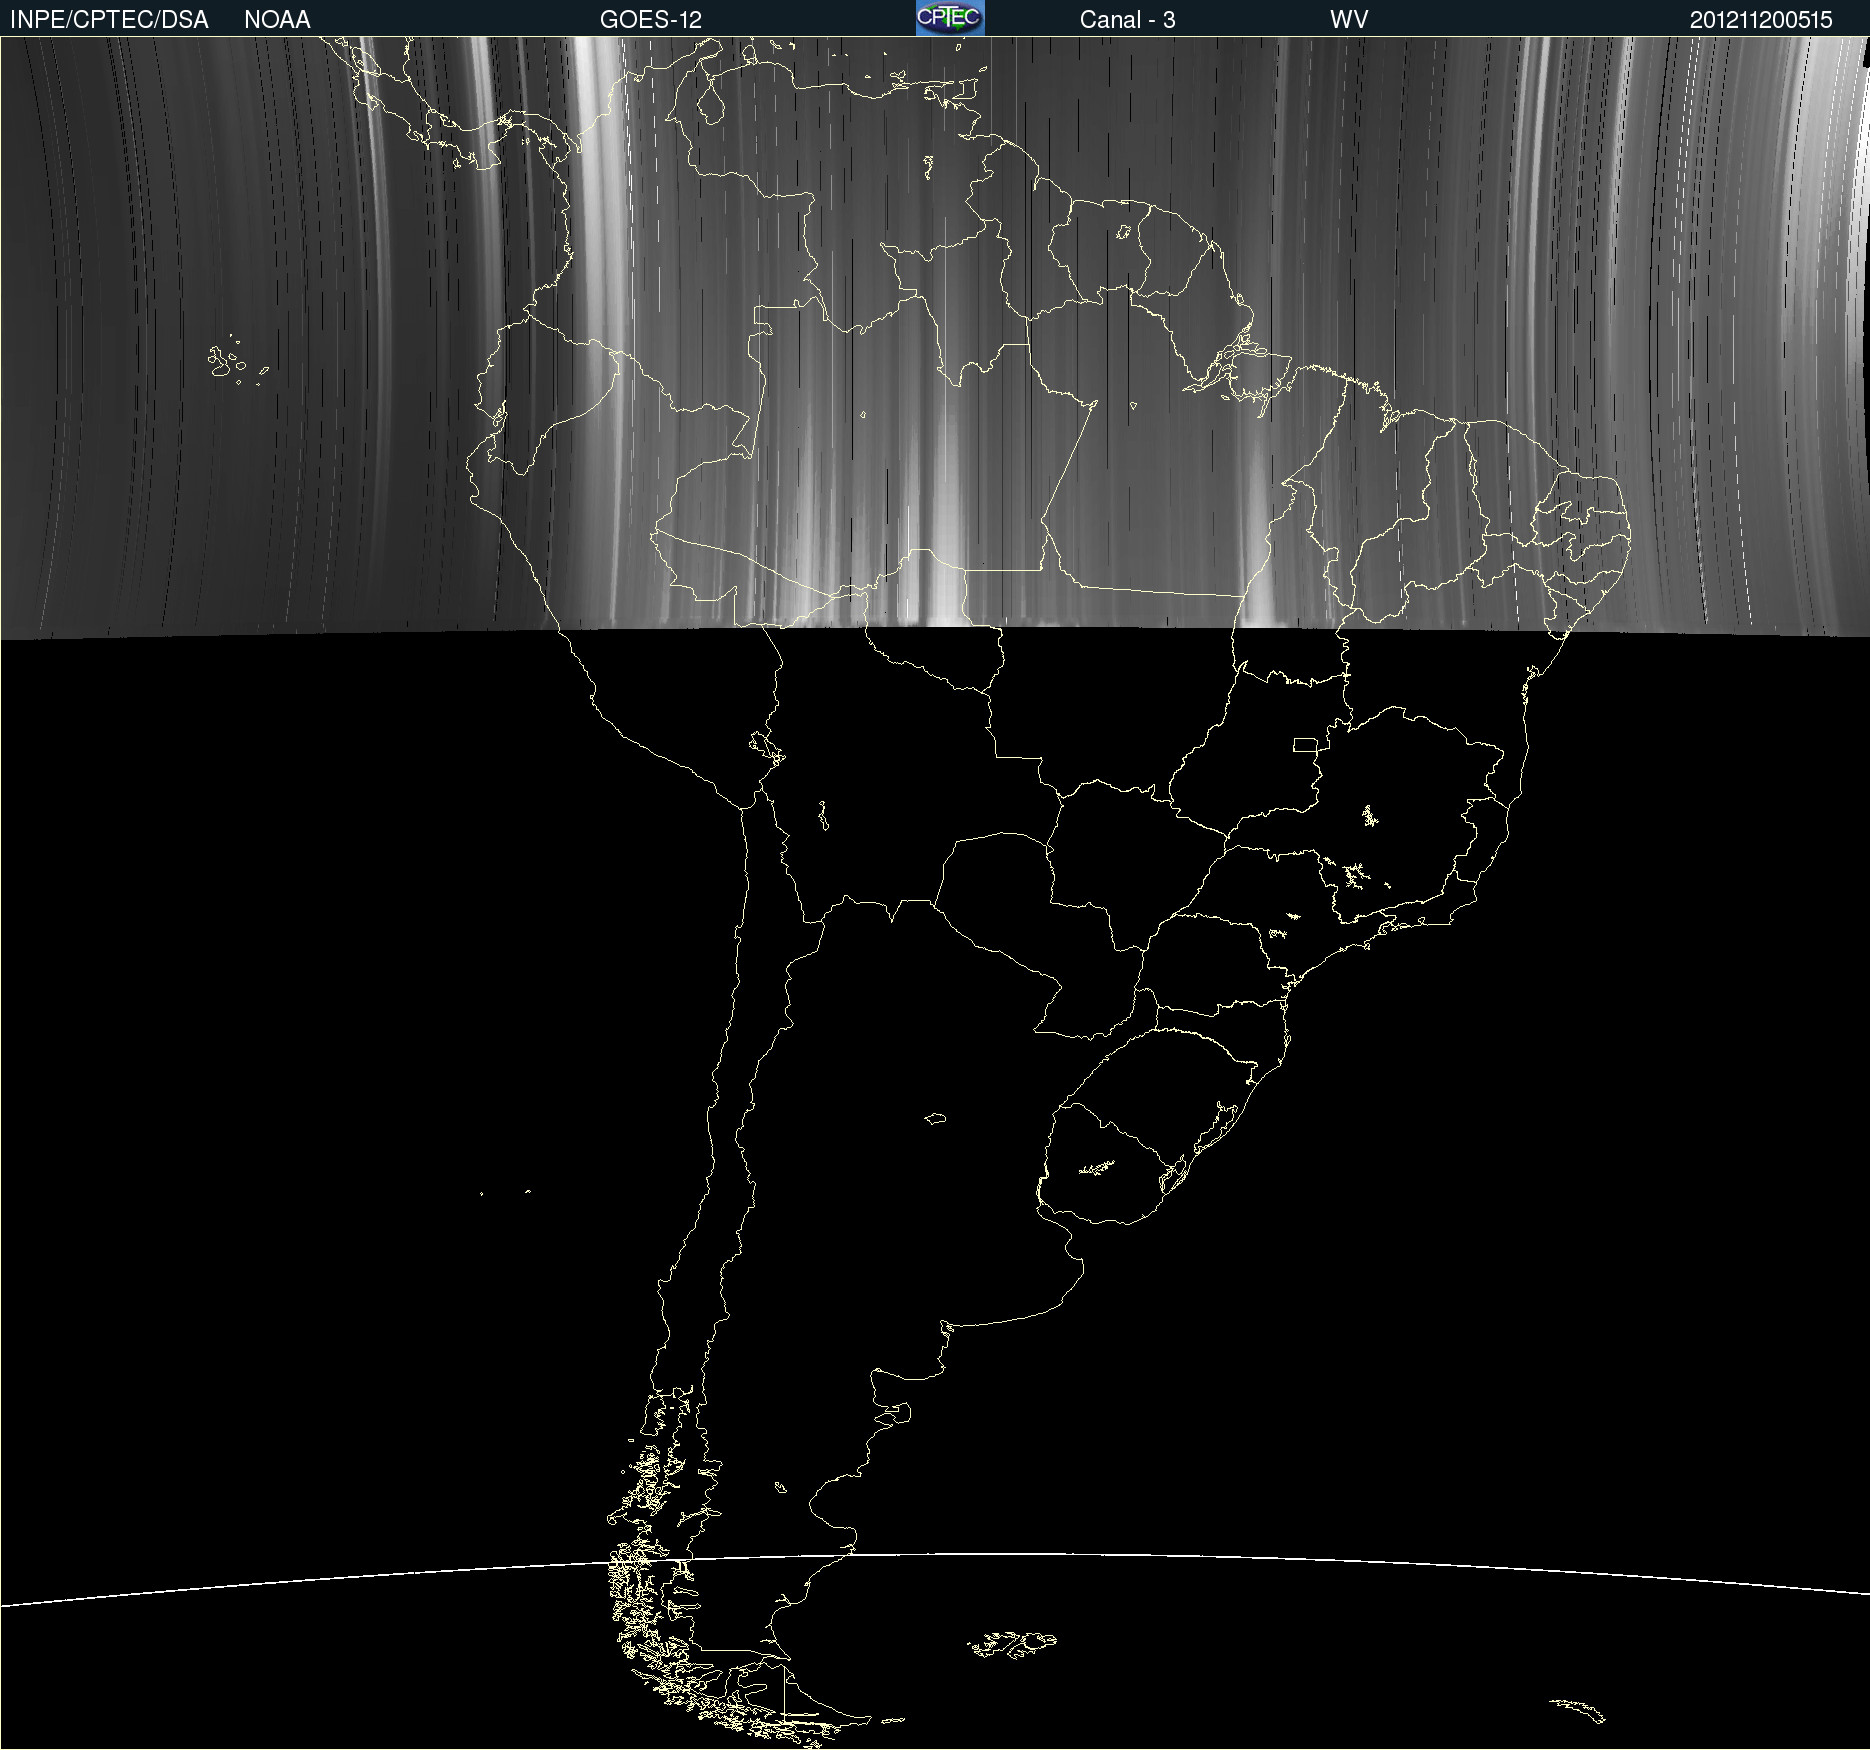Select the GOES-12 satellite label
The width and height of the screenshot is (1870, 1750).
[650, 19]
